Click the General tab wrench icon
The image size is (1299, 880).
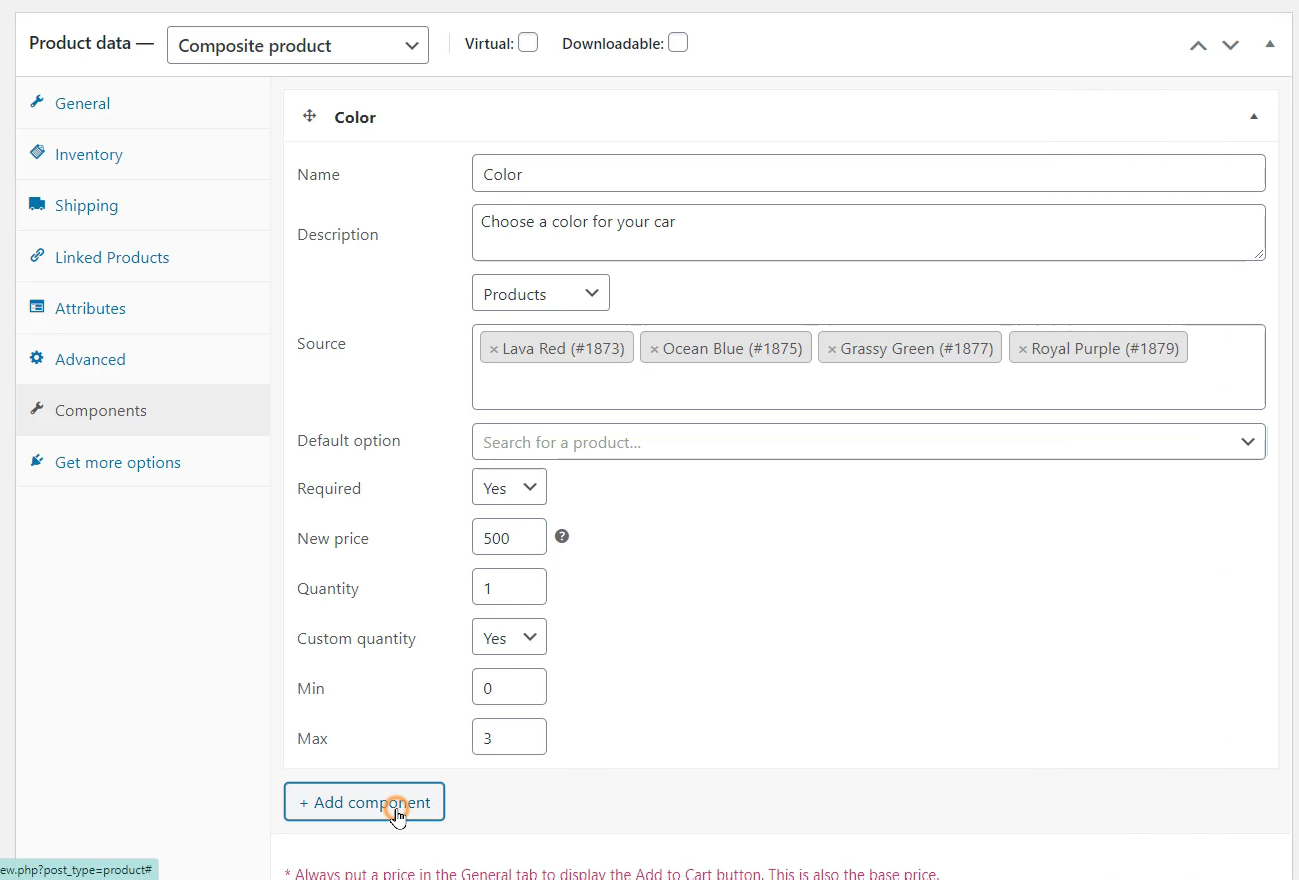(x=37, y=102)
